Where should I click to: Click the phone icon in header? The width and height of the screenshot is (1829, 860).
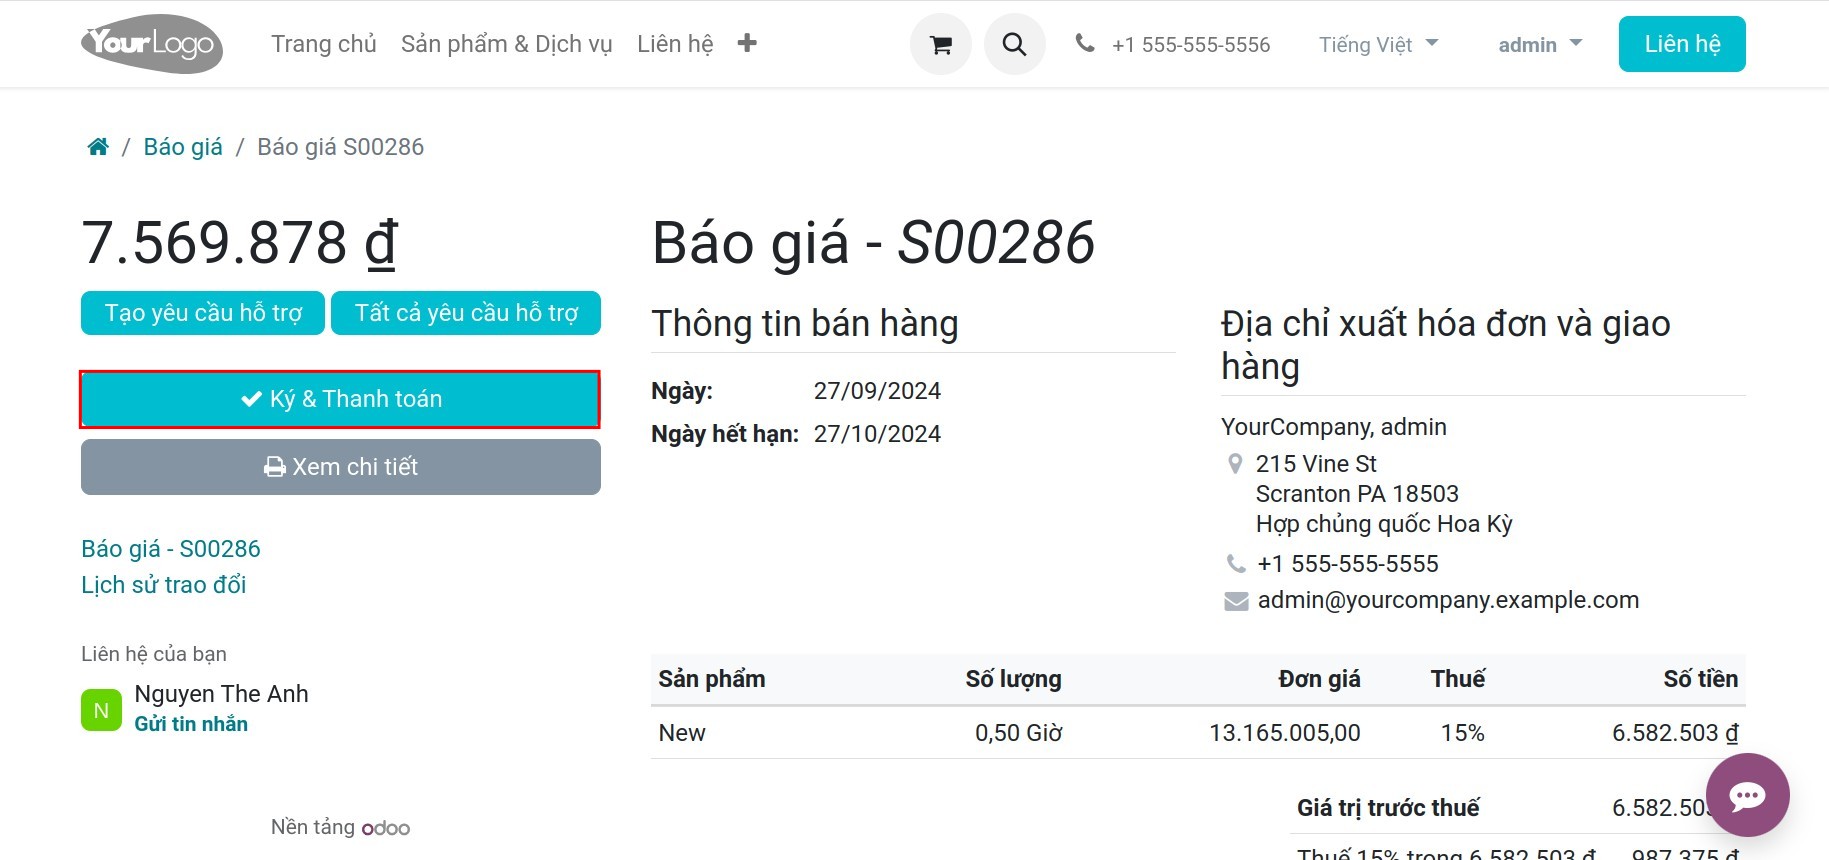tap(1084, 43)
